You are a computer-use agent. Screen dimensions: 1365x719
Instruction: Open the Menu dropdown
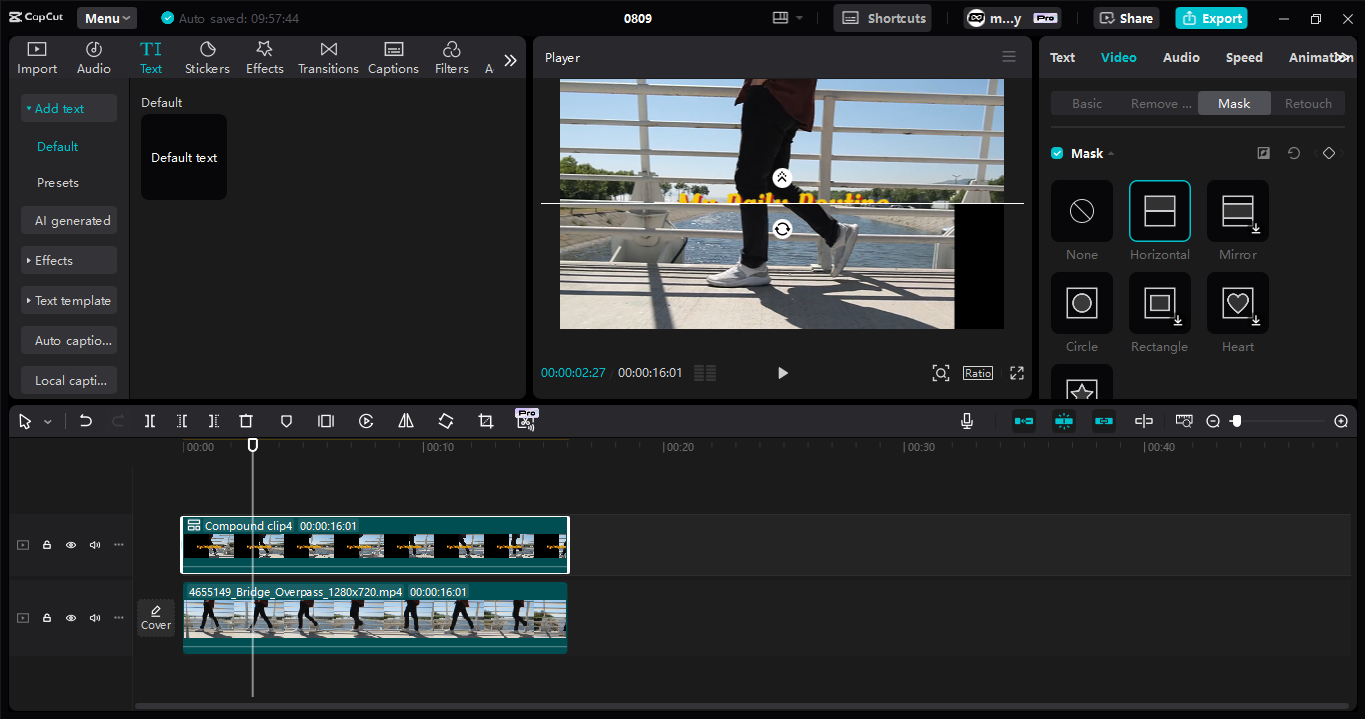coord(107,18)
